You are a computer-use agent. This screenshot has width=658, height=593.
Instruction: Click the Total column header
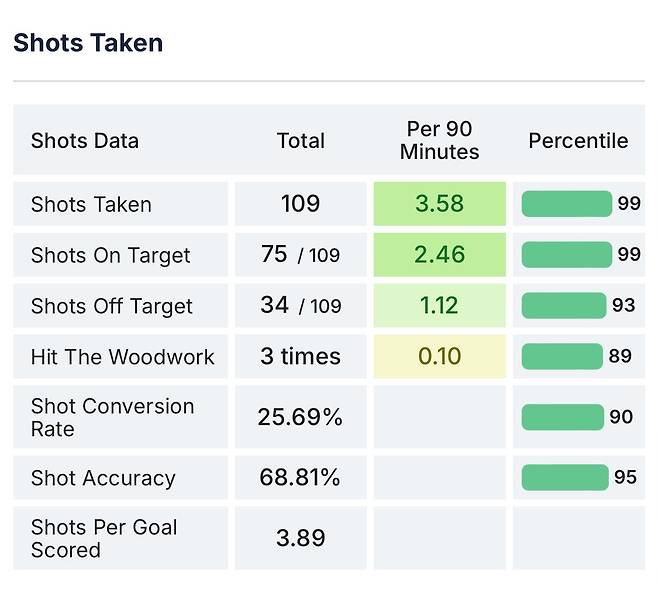tap(301, 141)
